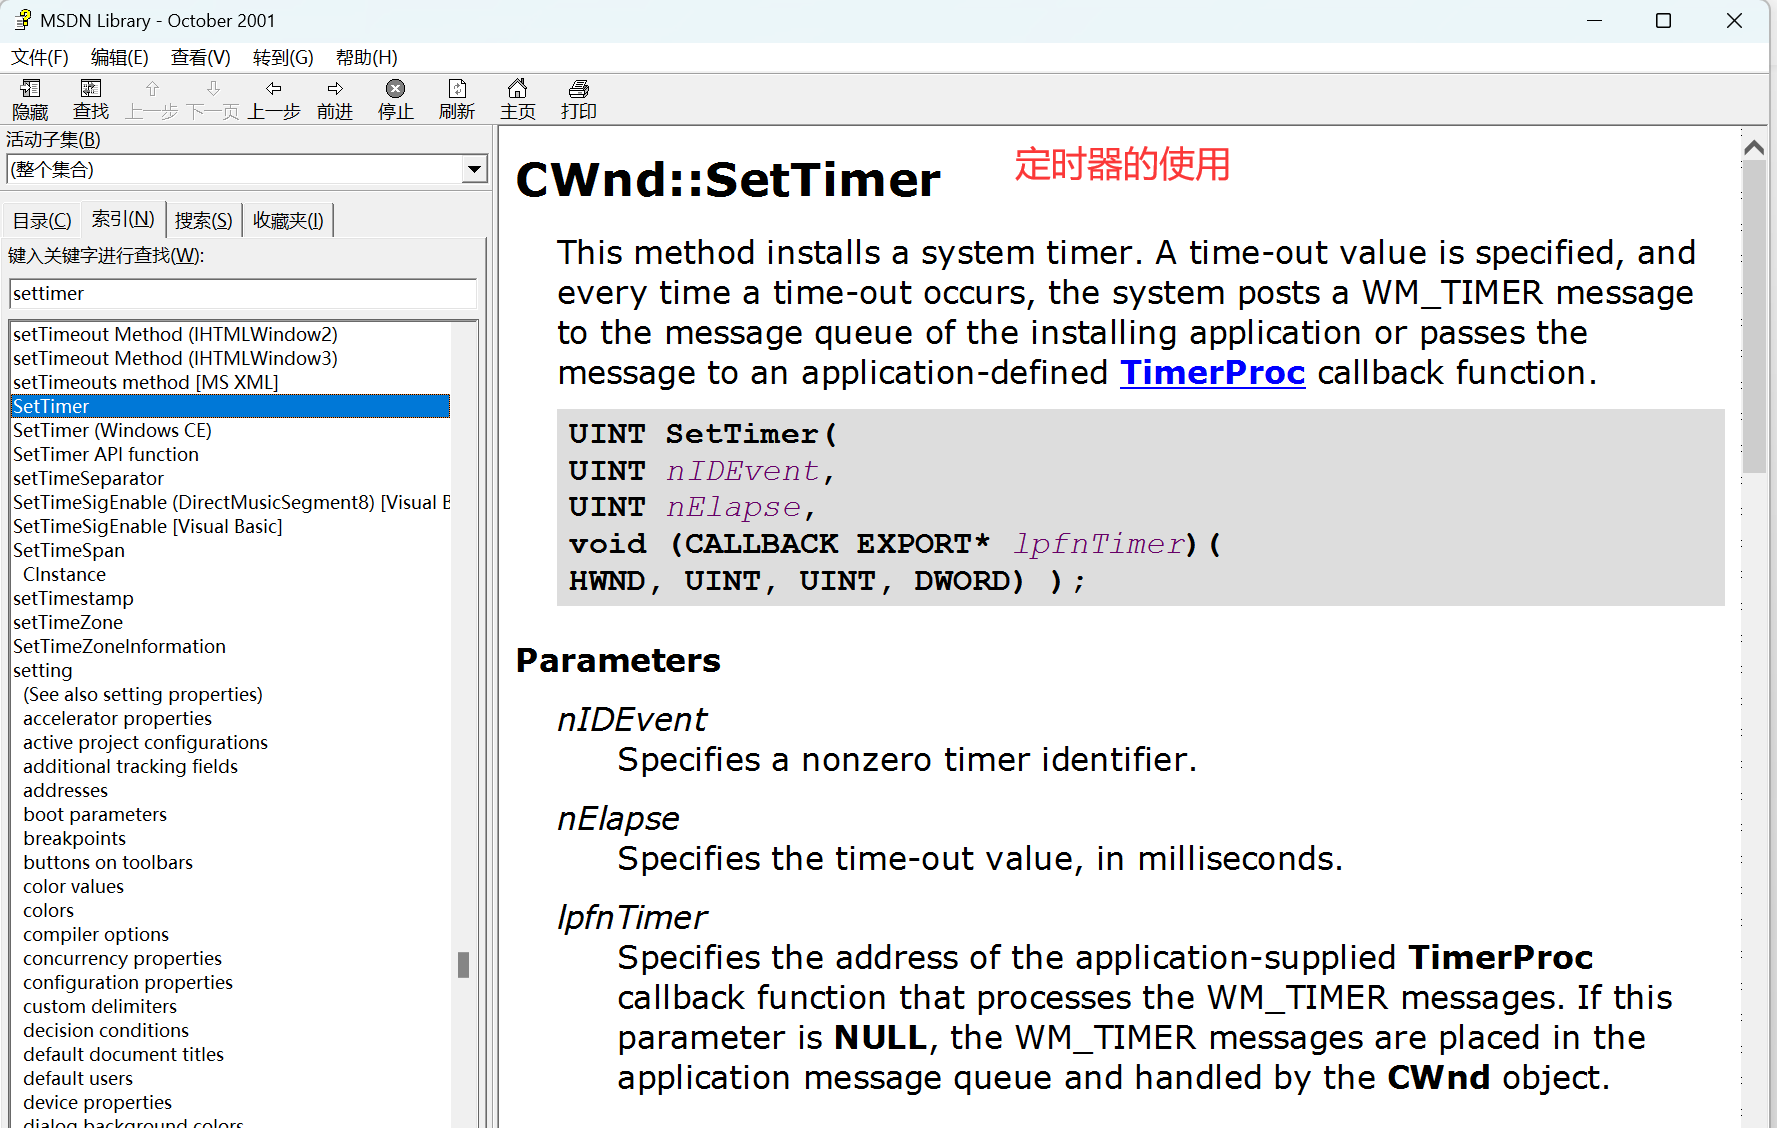Select the setTimestamp entry
The width and height of the screenshot is (1777, 1128).
(73, 598)
